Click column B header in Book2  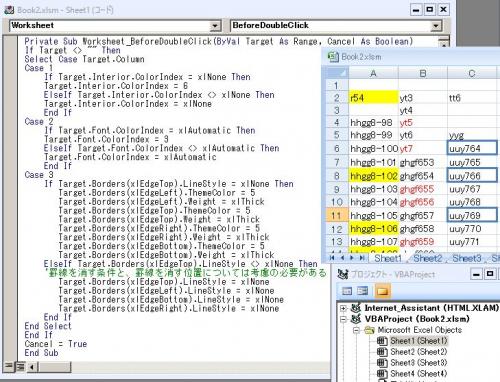click(423, 73)
